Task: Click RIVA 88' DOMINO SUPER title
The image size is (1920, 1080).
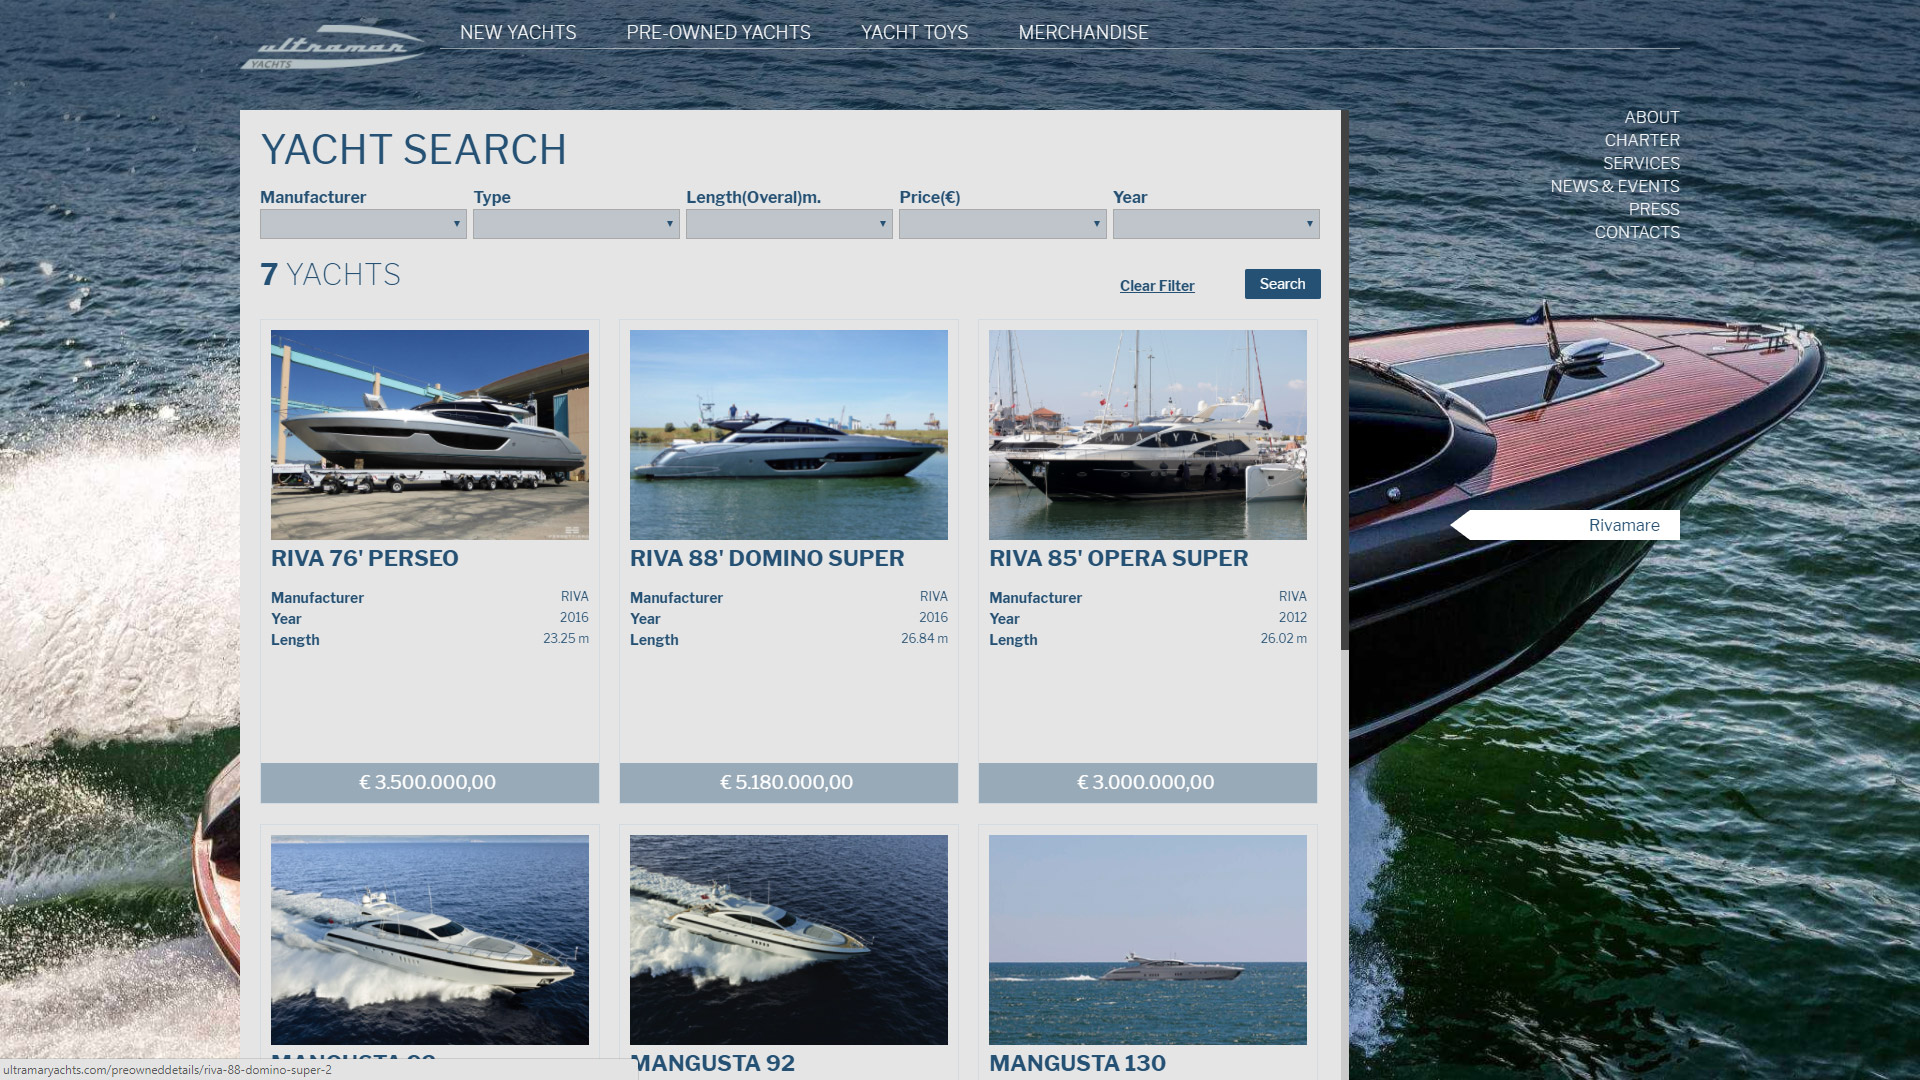Action: 767,558
